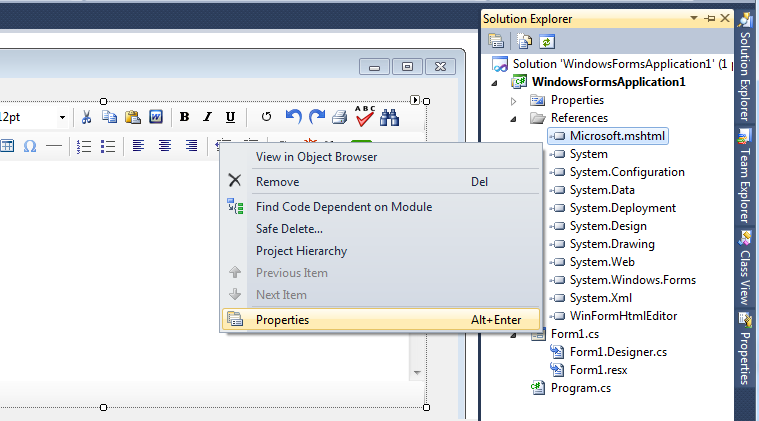Toggle Underline formatting button
The height and width of the screenshot is (421, 759).
click(230, 117)
